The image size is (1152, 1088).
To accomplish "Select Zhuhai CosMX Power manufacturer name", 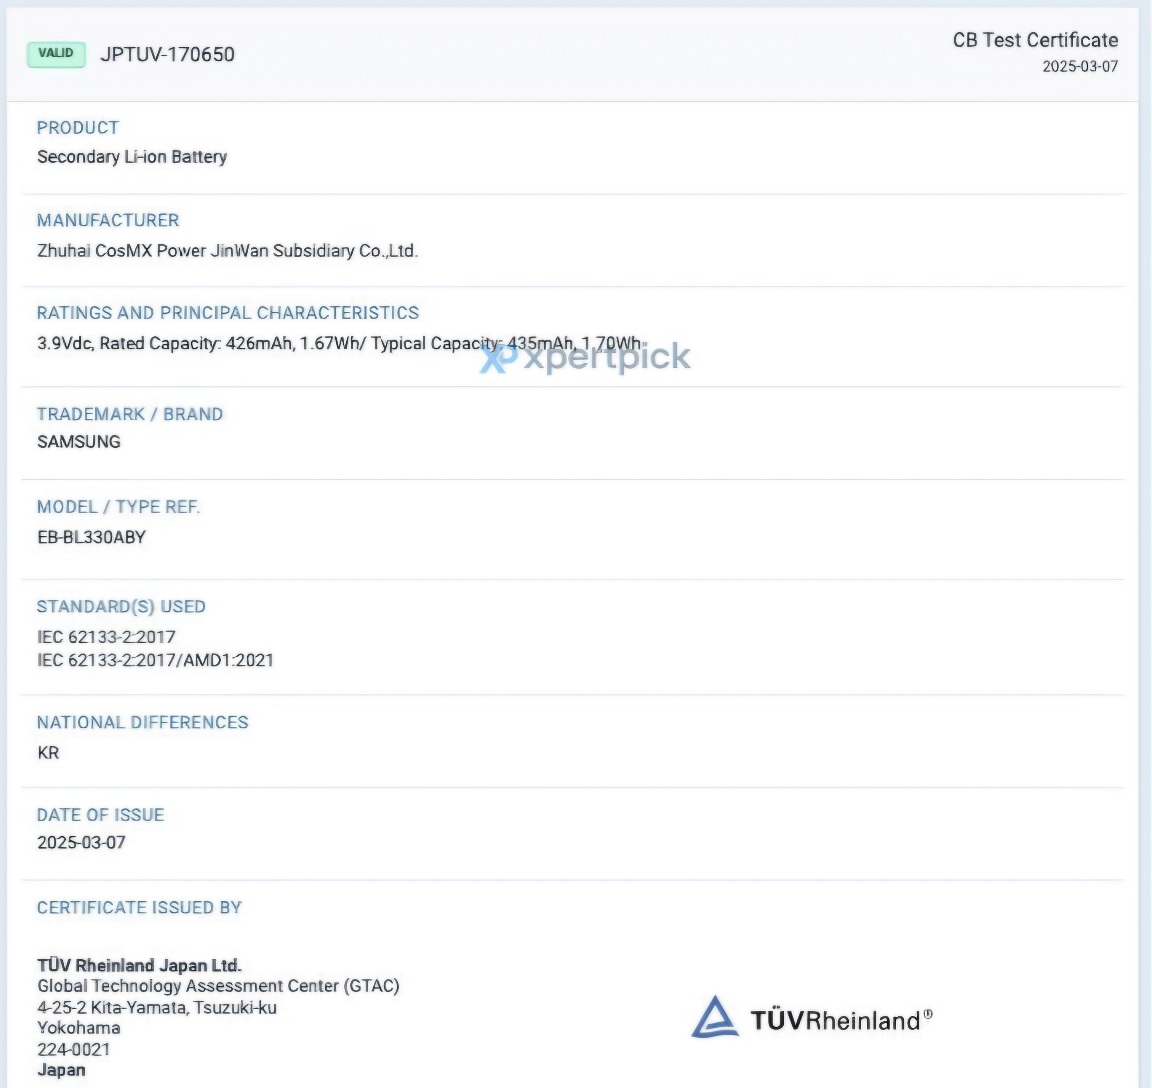I will point(227,251).
